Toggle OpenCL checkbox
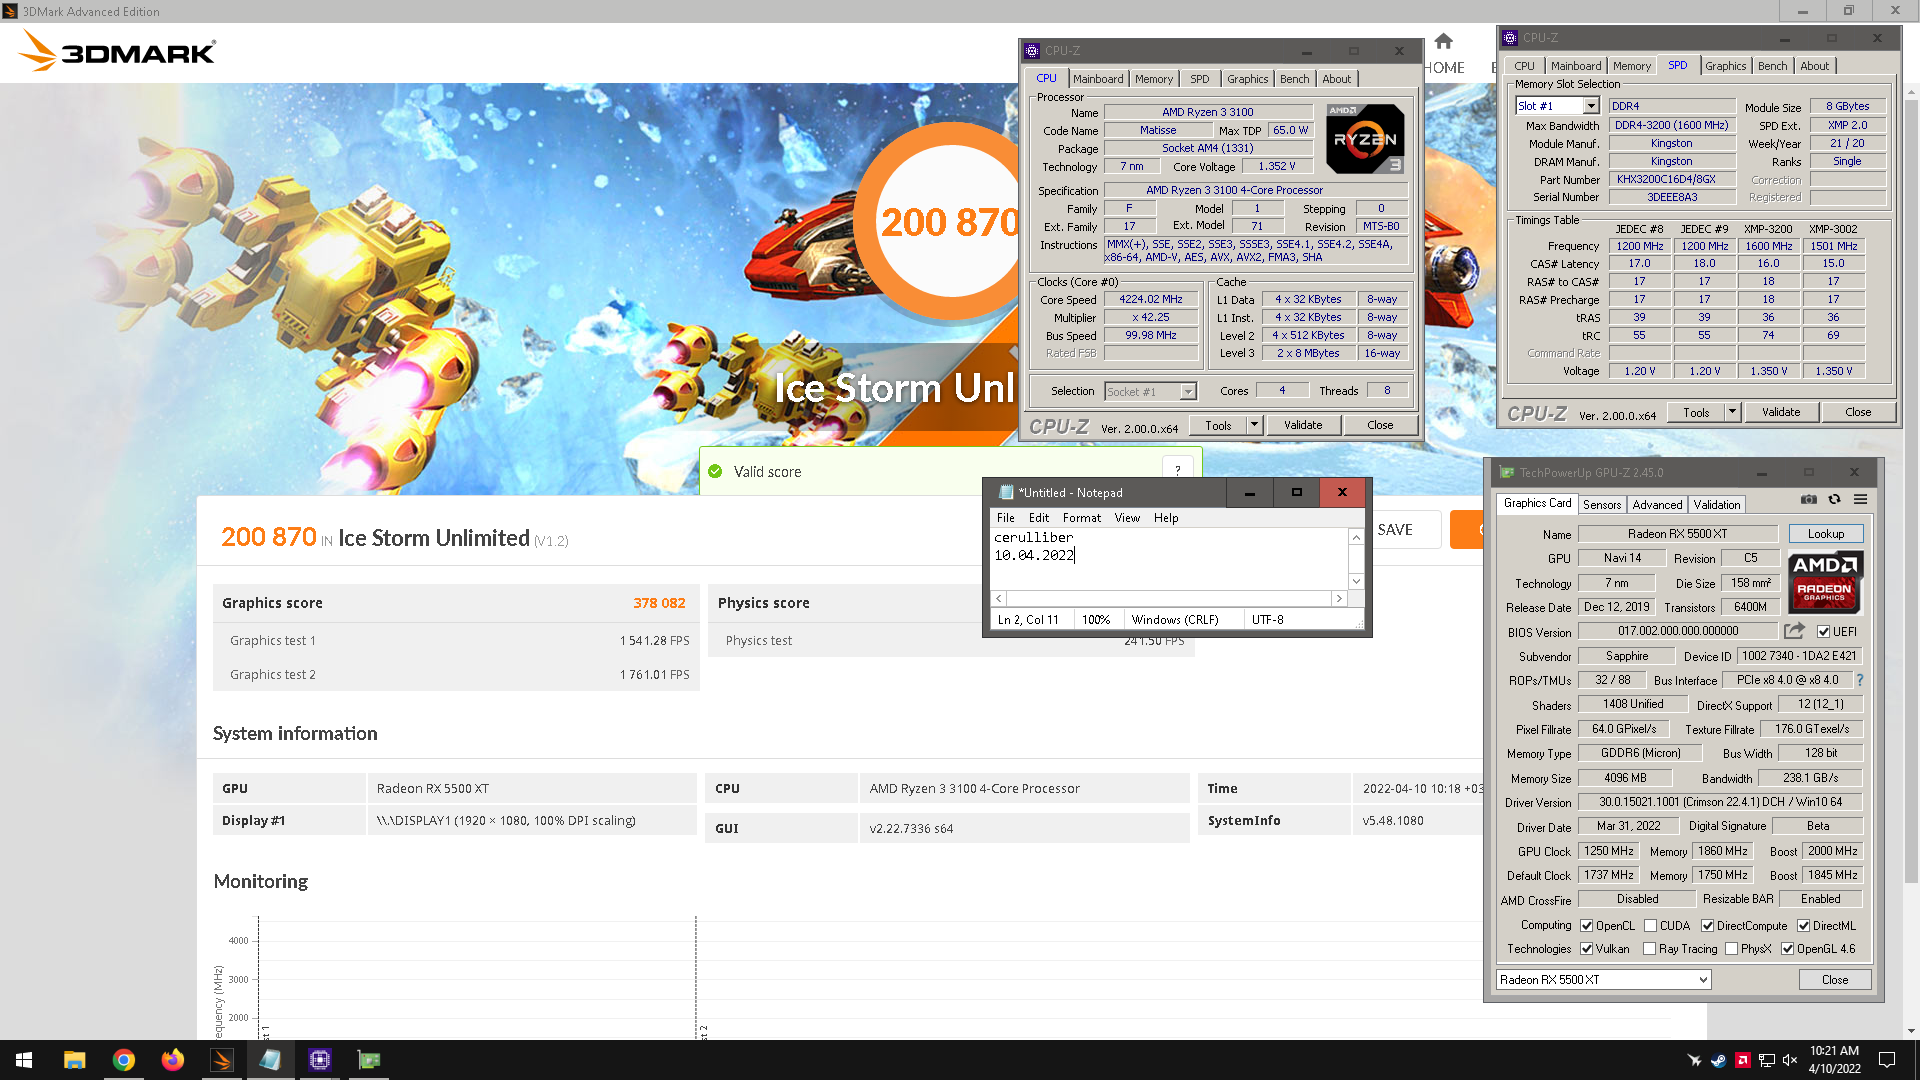Image resolution: width=1920 pixels, height=1080 pixels. click(1586, 926)
